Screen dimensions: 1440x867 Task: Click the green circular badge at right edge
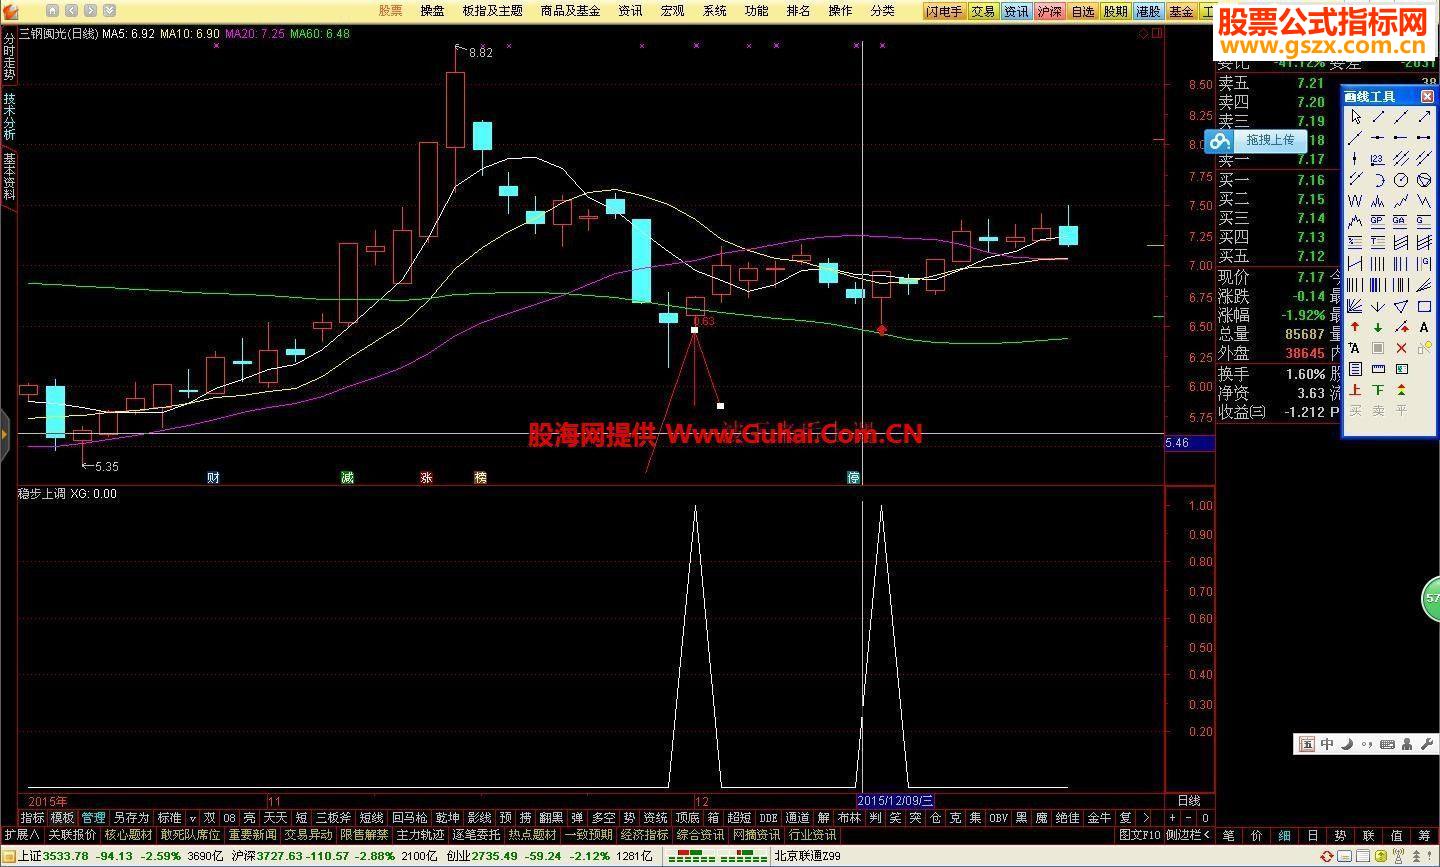pos(1431,600)
